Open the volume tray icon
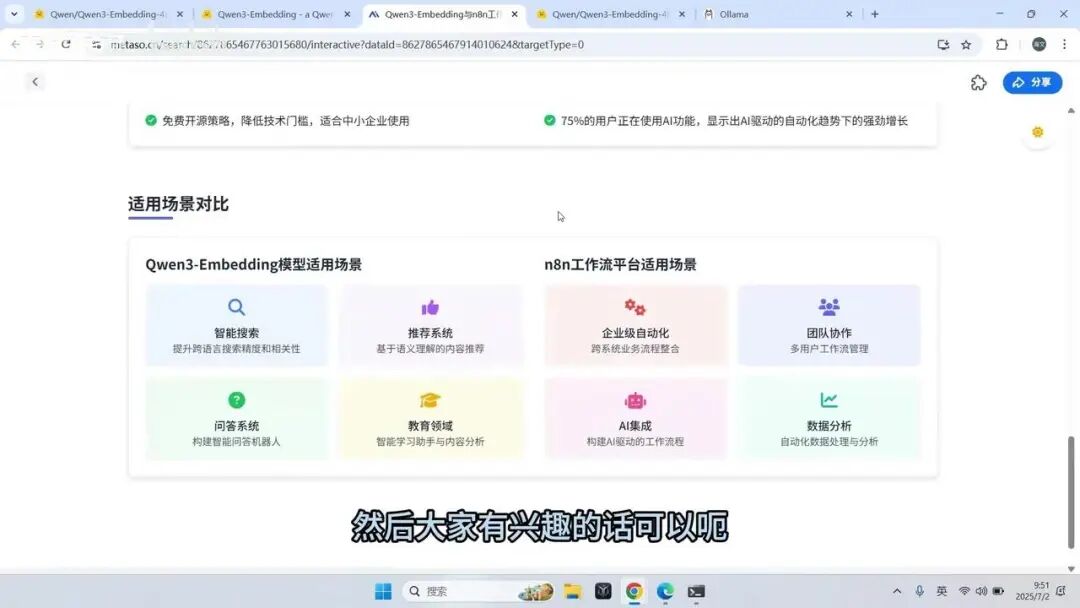 click(x=982, y=591)
